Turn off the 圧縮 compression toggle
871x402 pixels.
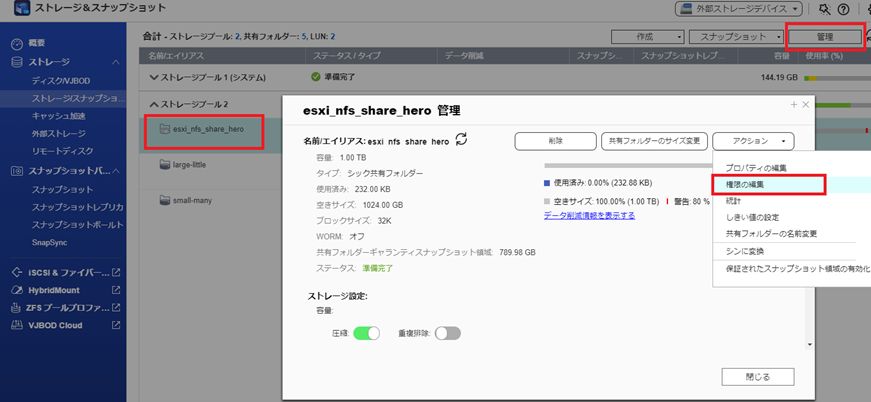[367, 333]
